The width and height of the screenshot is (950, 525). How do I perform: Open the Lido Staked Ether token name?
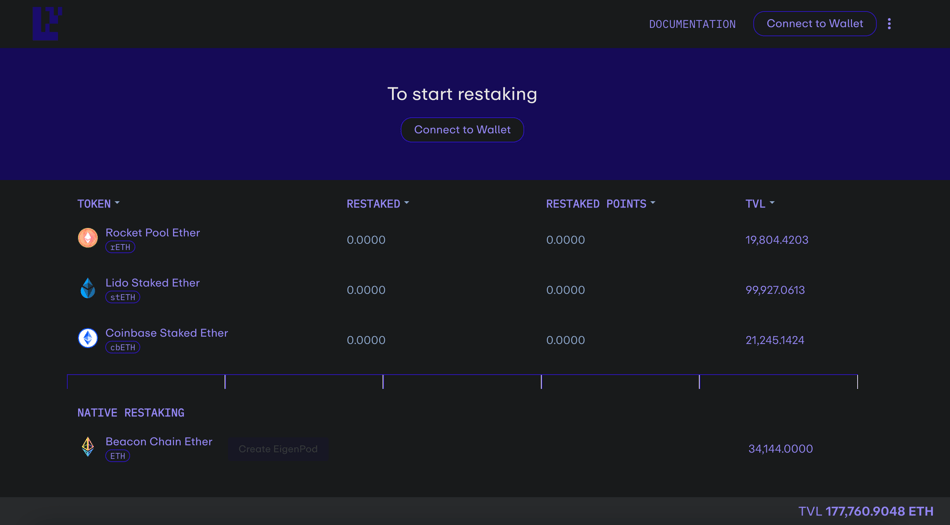coord(153,283)
